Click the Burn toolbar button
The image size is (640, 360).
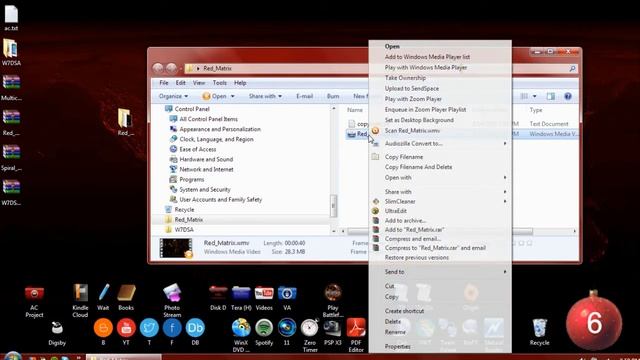(x=333, y=96)
